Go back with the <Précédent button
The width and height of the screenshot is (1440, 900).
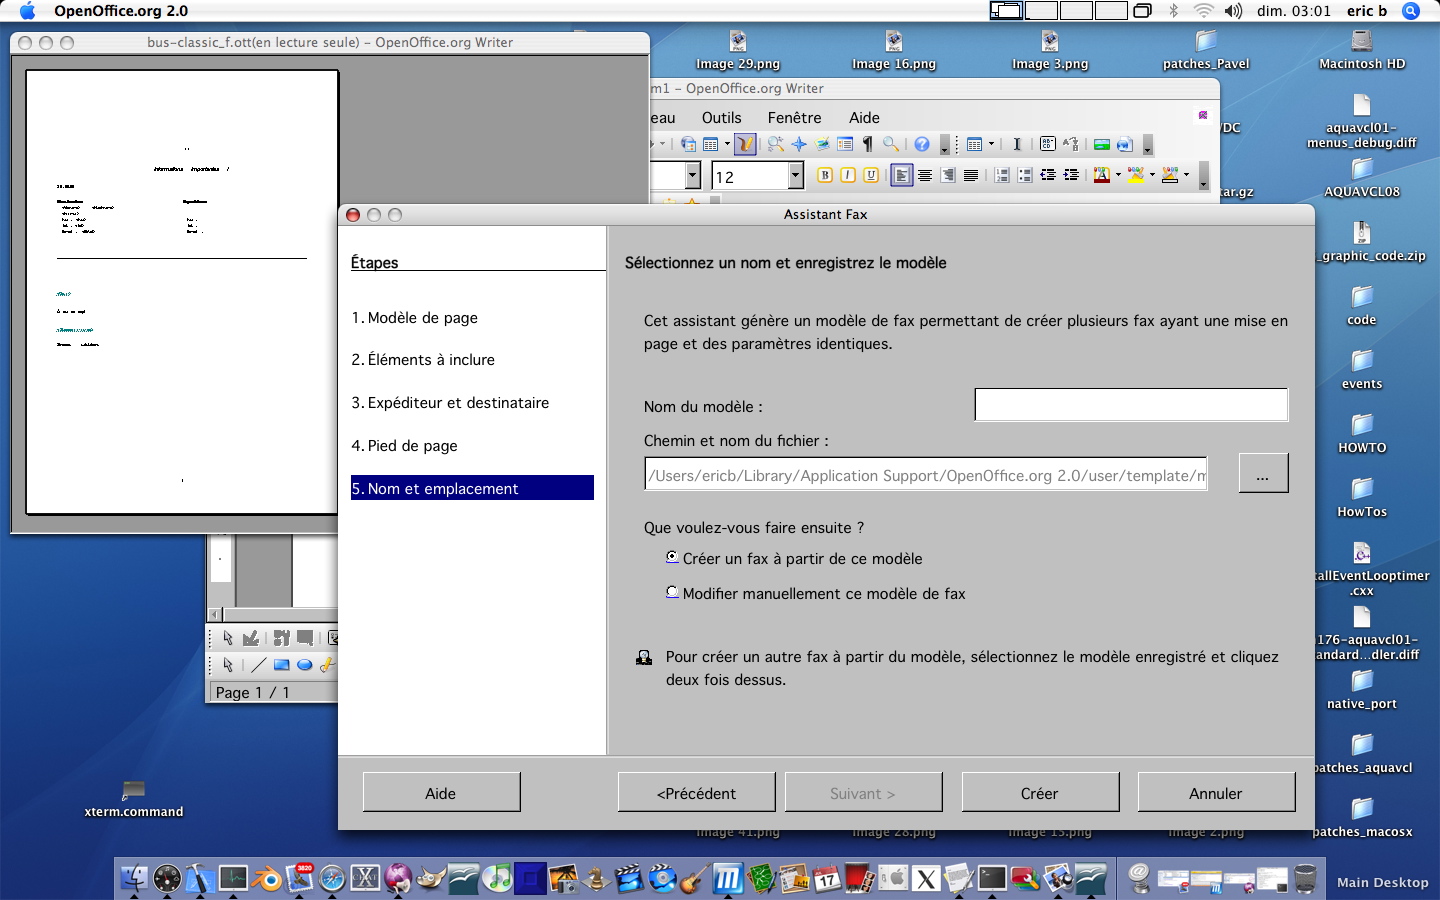tap(697, 793)
